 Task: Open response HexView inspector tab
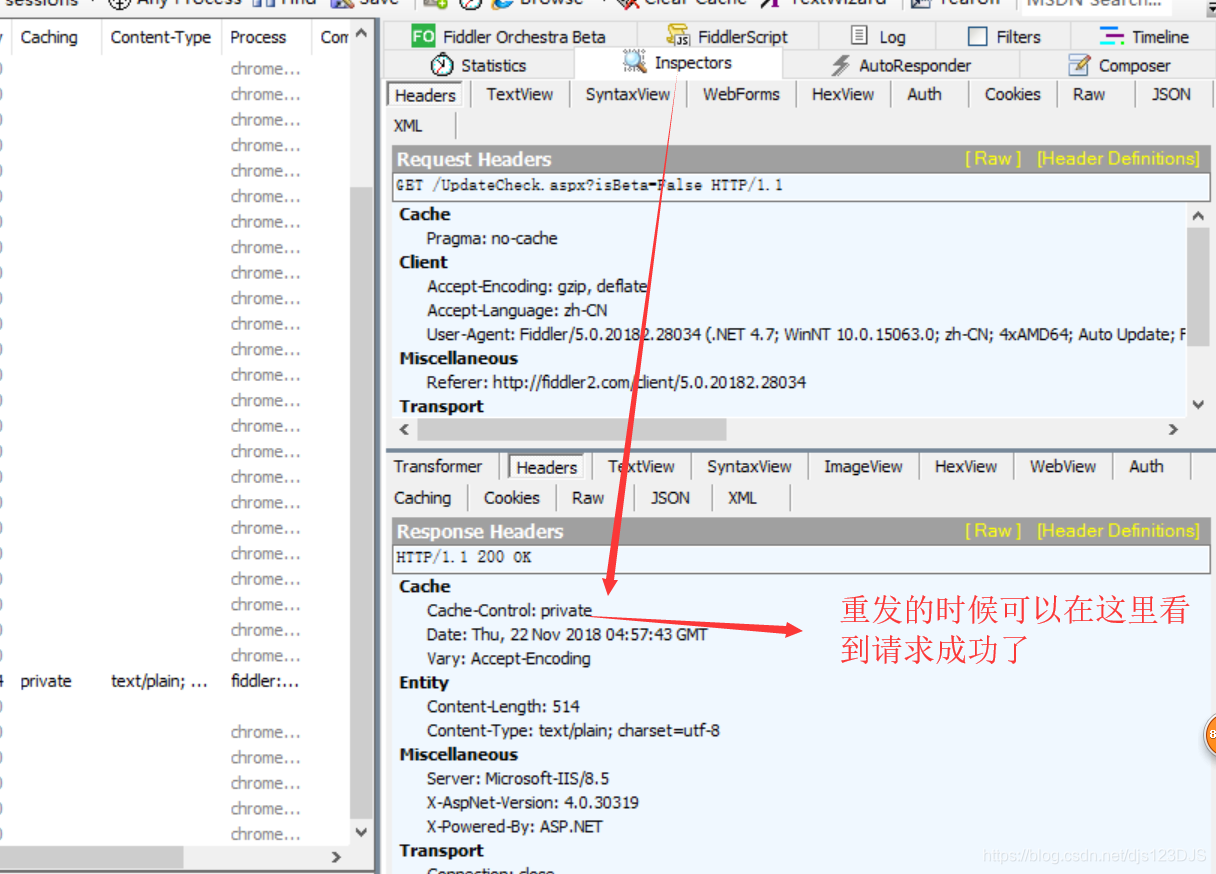click(x=966, y=466)
